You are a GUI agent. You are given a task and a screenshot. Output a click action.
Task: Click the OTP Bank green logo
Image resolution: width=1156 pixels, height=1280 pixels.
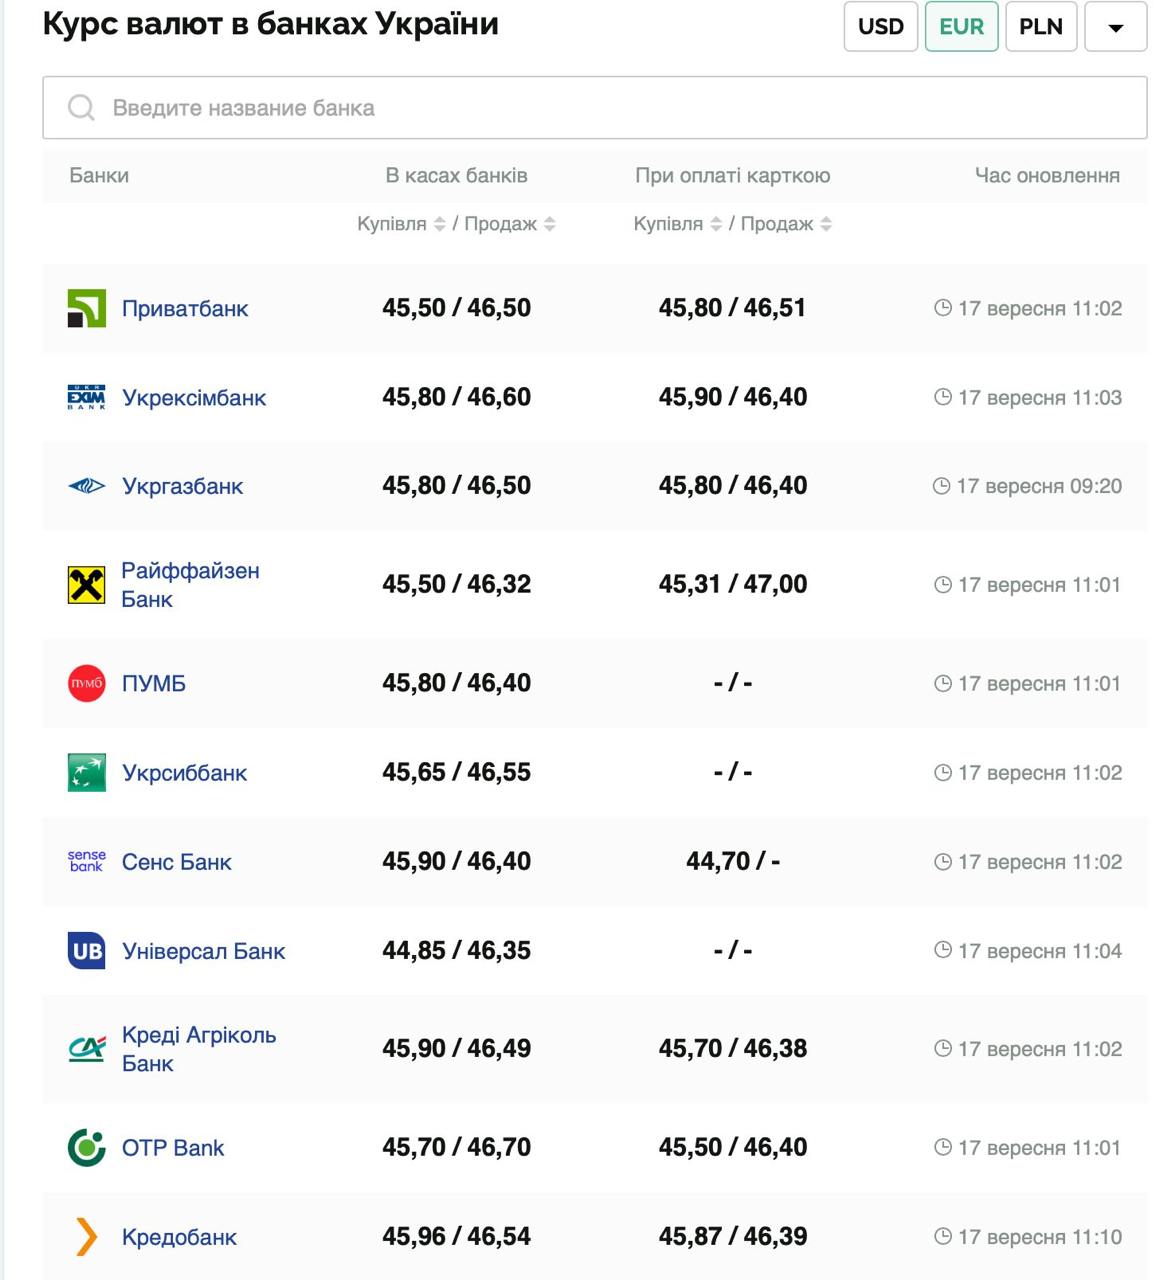pyautogui.click(x=86, y=1148)
